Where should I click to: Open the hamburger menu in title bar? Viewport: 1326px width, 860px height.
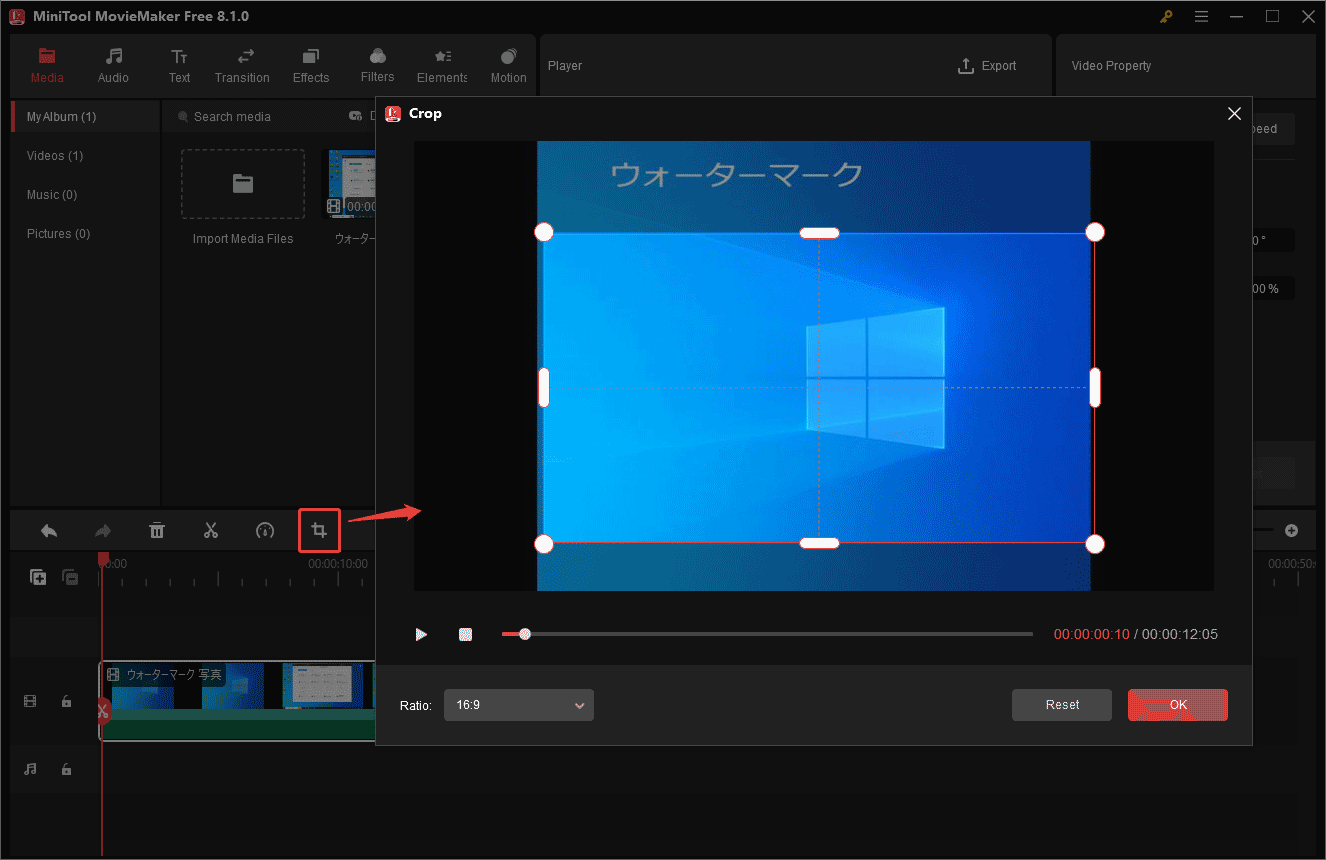[x=1202, y=16]
